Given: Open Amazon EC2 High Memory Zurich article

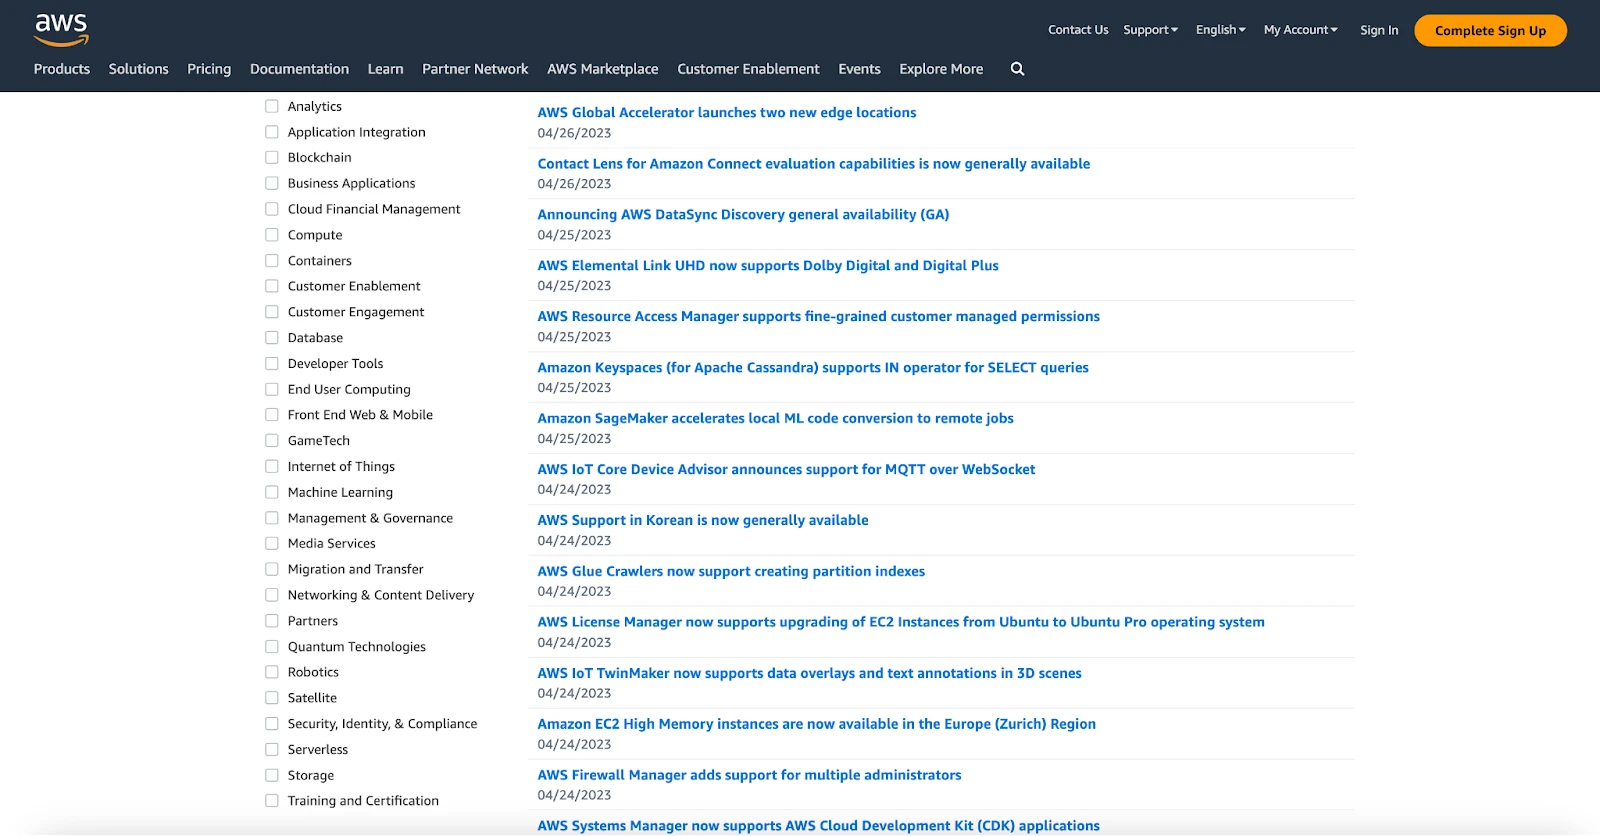Looking at the screenshot, I should pyautogui.click(x=816, y=724).
